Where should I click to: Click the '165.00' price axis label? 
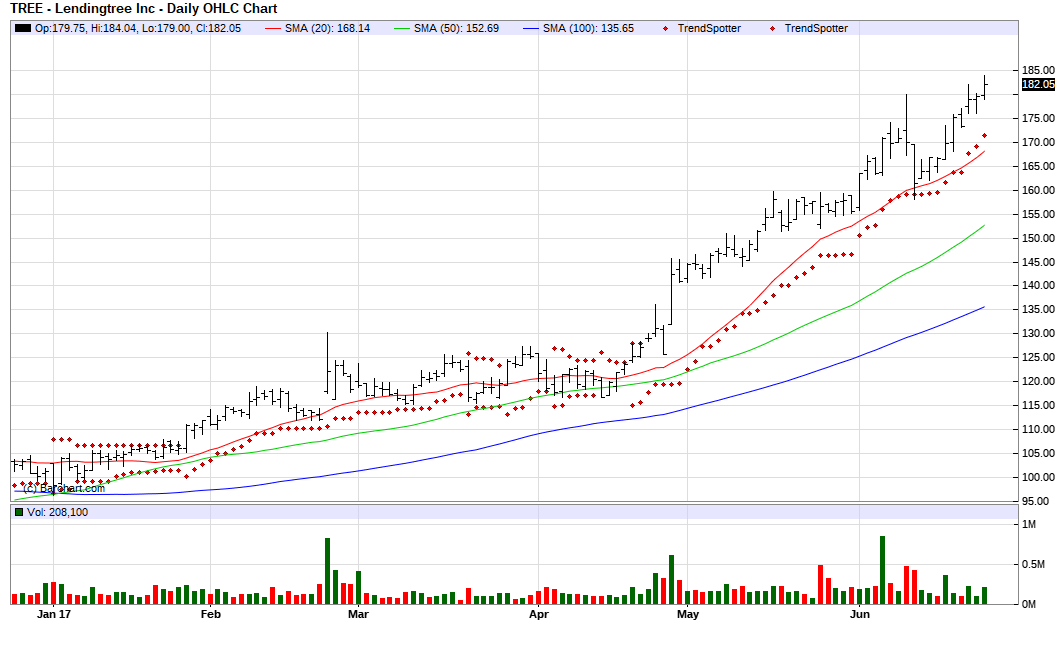(x=1038, y=166)
